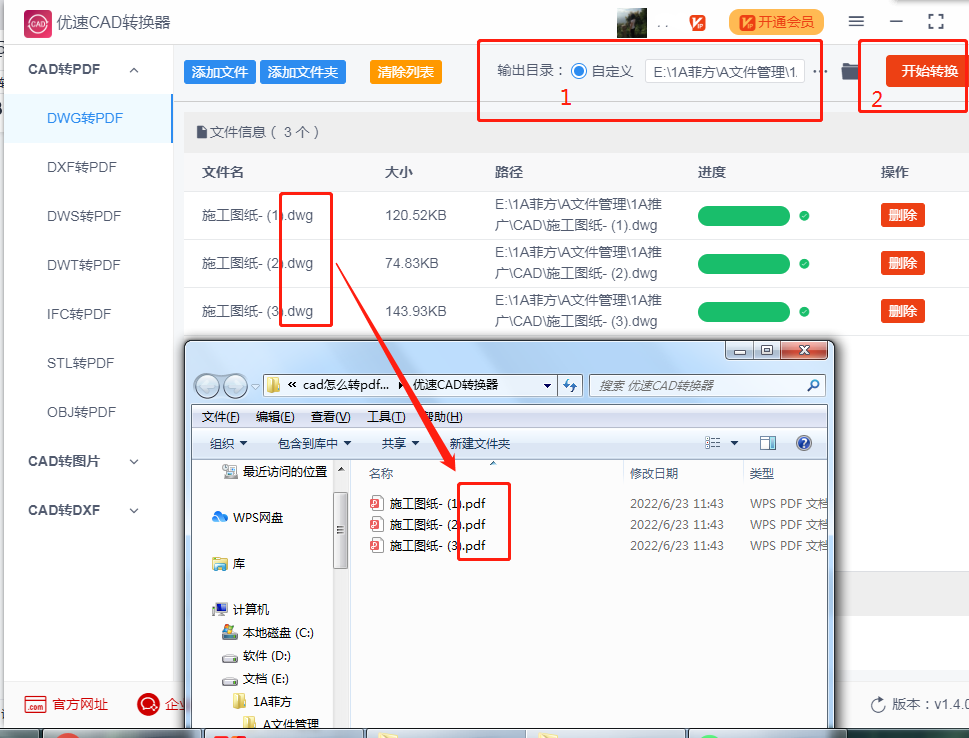969x738 pixels.
Task: Click the change view icon in Explorer
Action: point(713,443)
